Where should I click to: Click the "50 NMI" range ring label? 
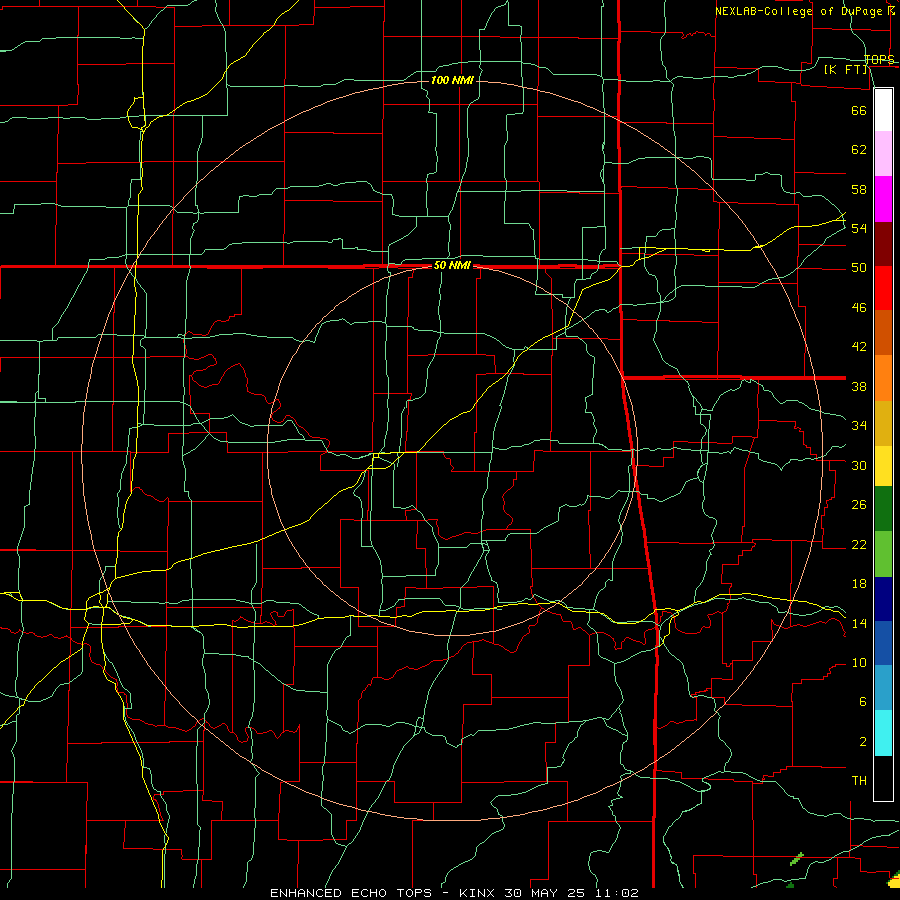[x=452, y=265]
